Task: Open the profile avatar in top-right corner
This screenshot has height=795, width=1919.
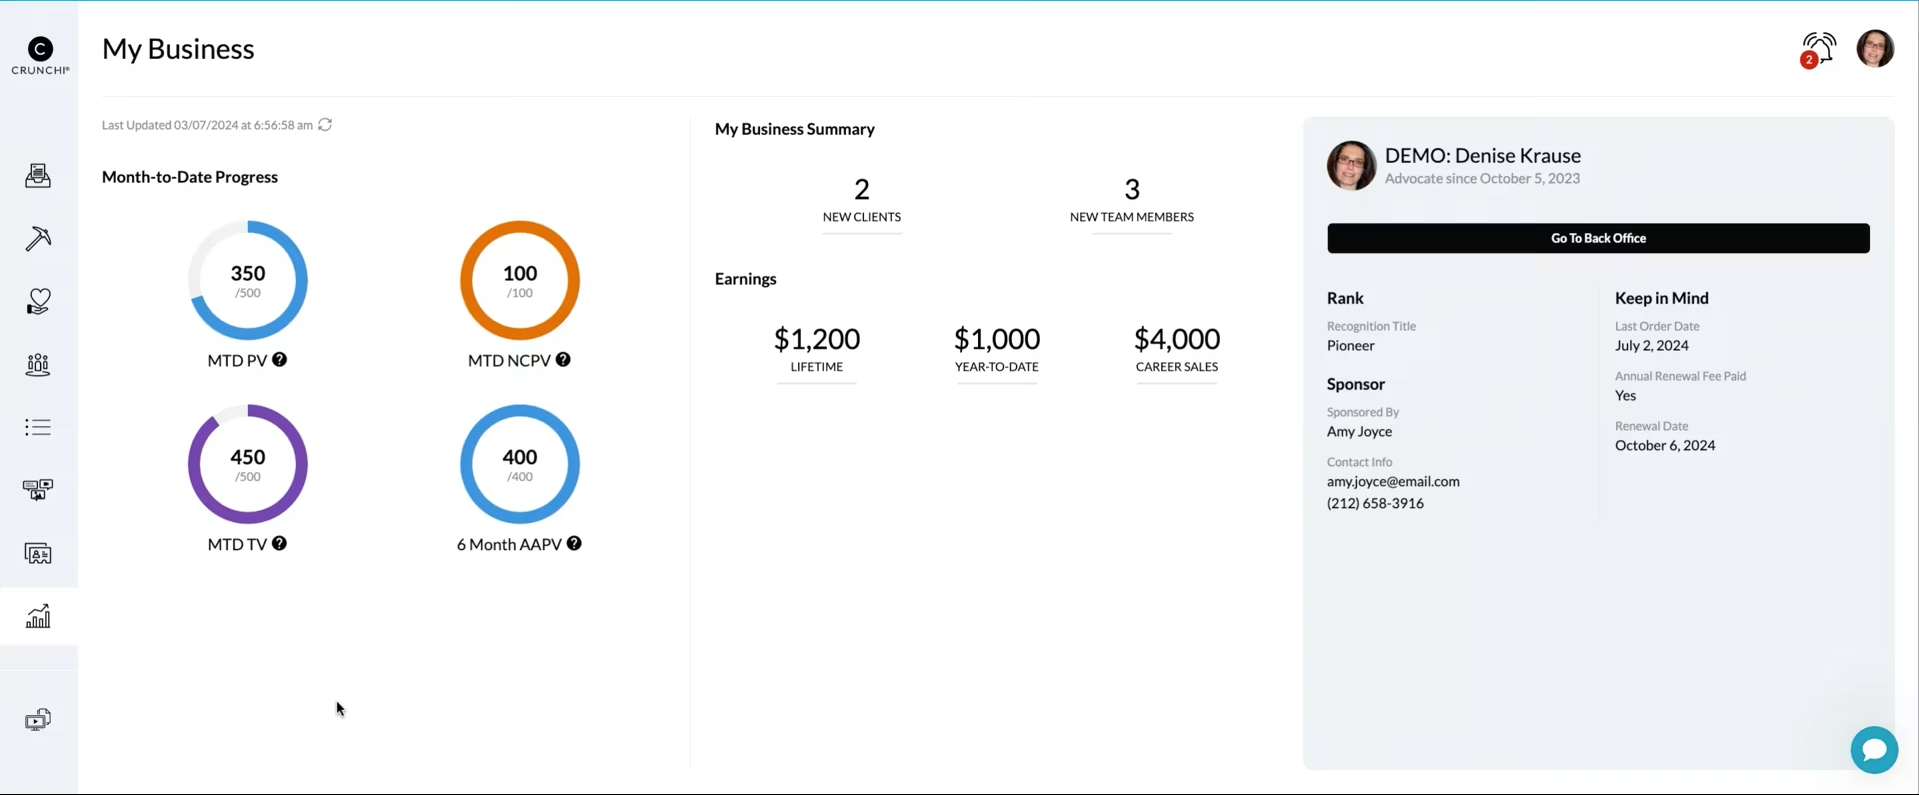Action: [1875, 48]
